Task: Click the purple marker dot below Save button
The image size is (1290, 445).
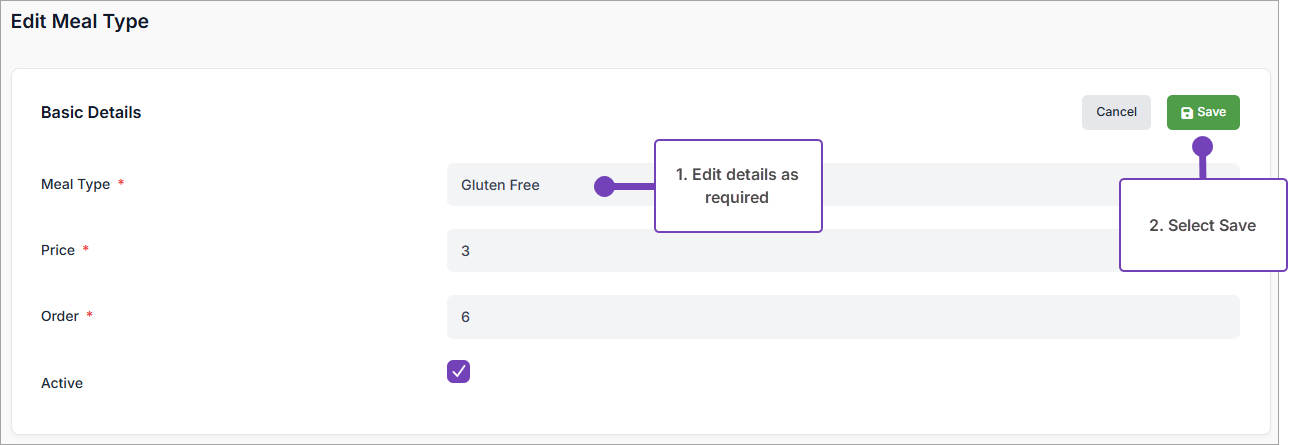Action: pyautogui.click(x=1202, y=147)
